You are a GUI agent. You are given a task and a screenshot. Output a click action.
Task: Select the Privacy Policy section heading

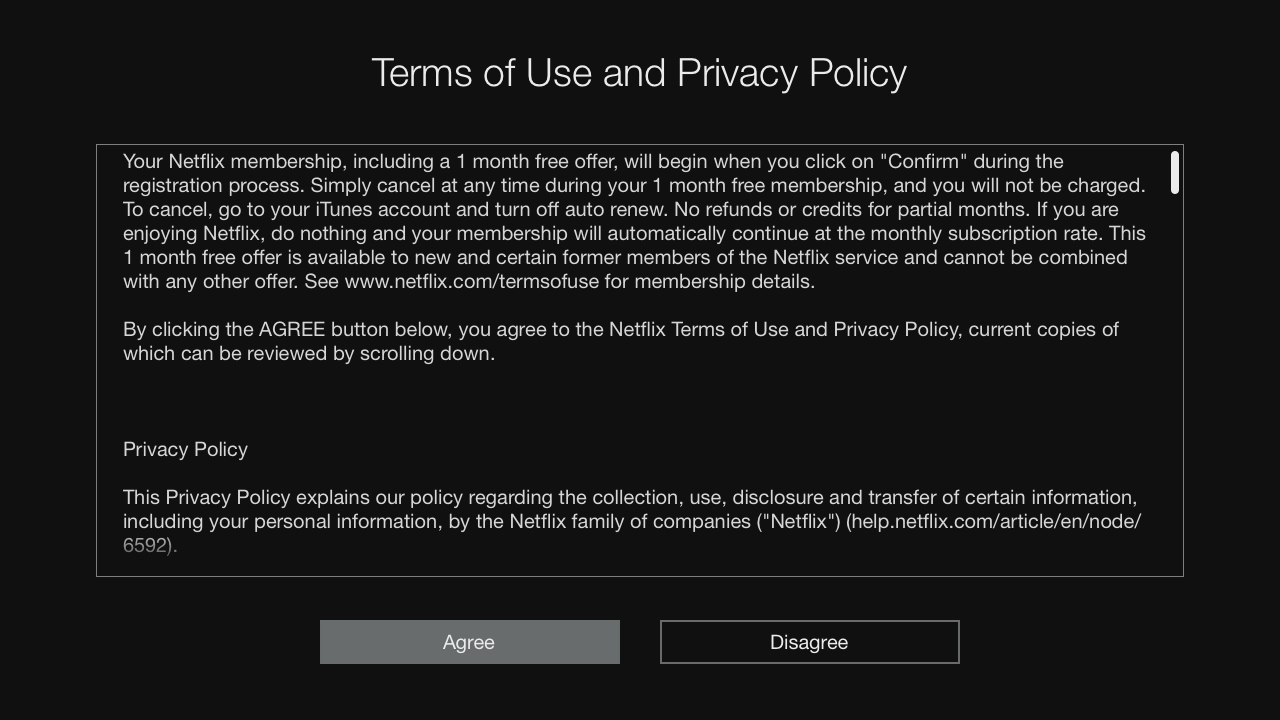pyautogui.click(x=185, y=450)
